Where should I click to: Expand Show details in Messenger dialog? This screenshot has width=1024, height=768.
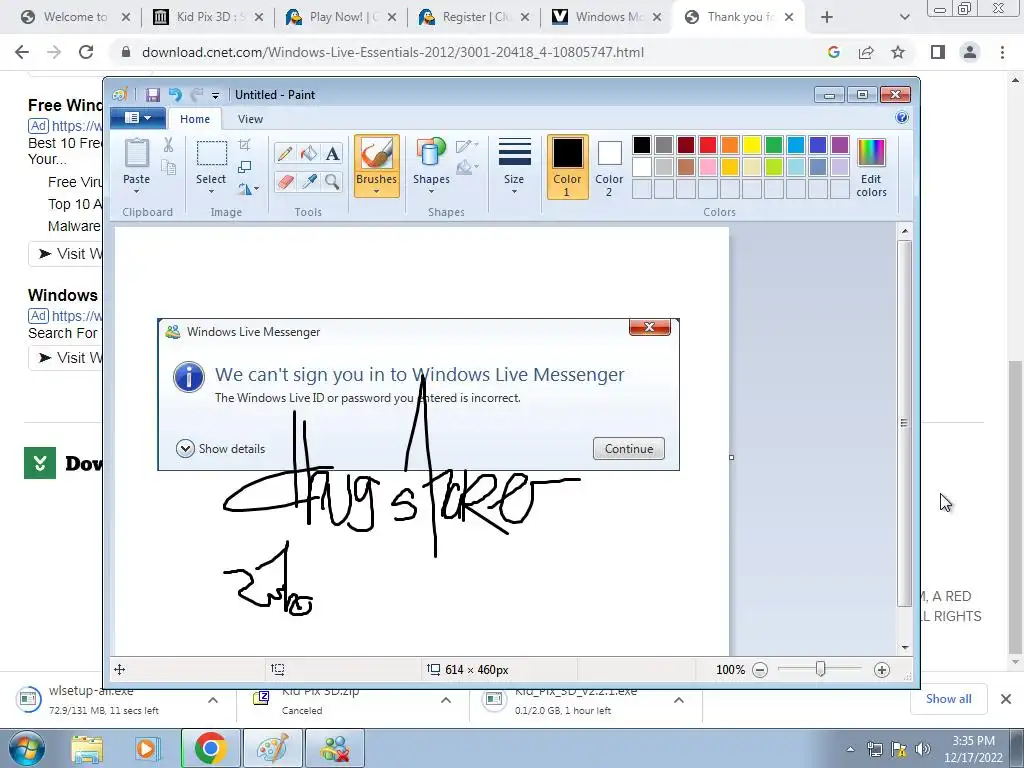(x=221, y=449)
